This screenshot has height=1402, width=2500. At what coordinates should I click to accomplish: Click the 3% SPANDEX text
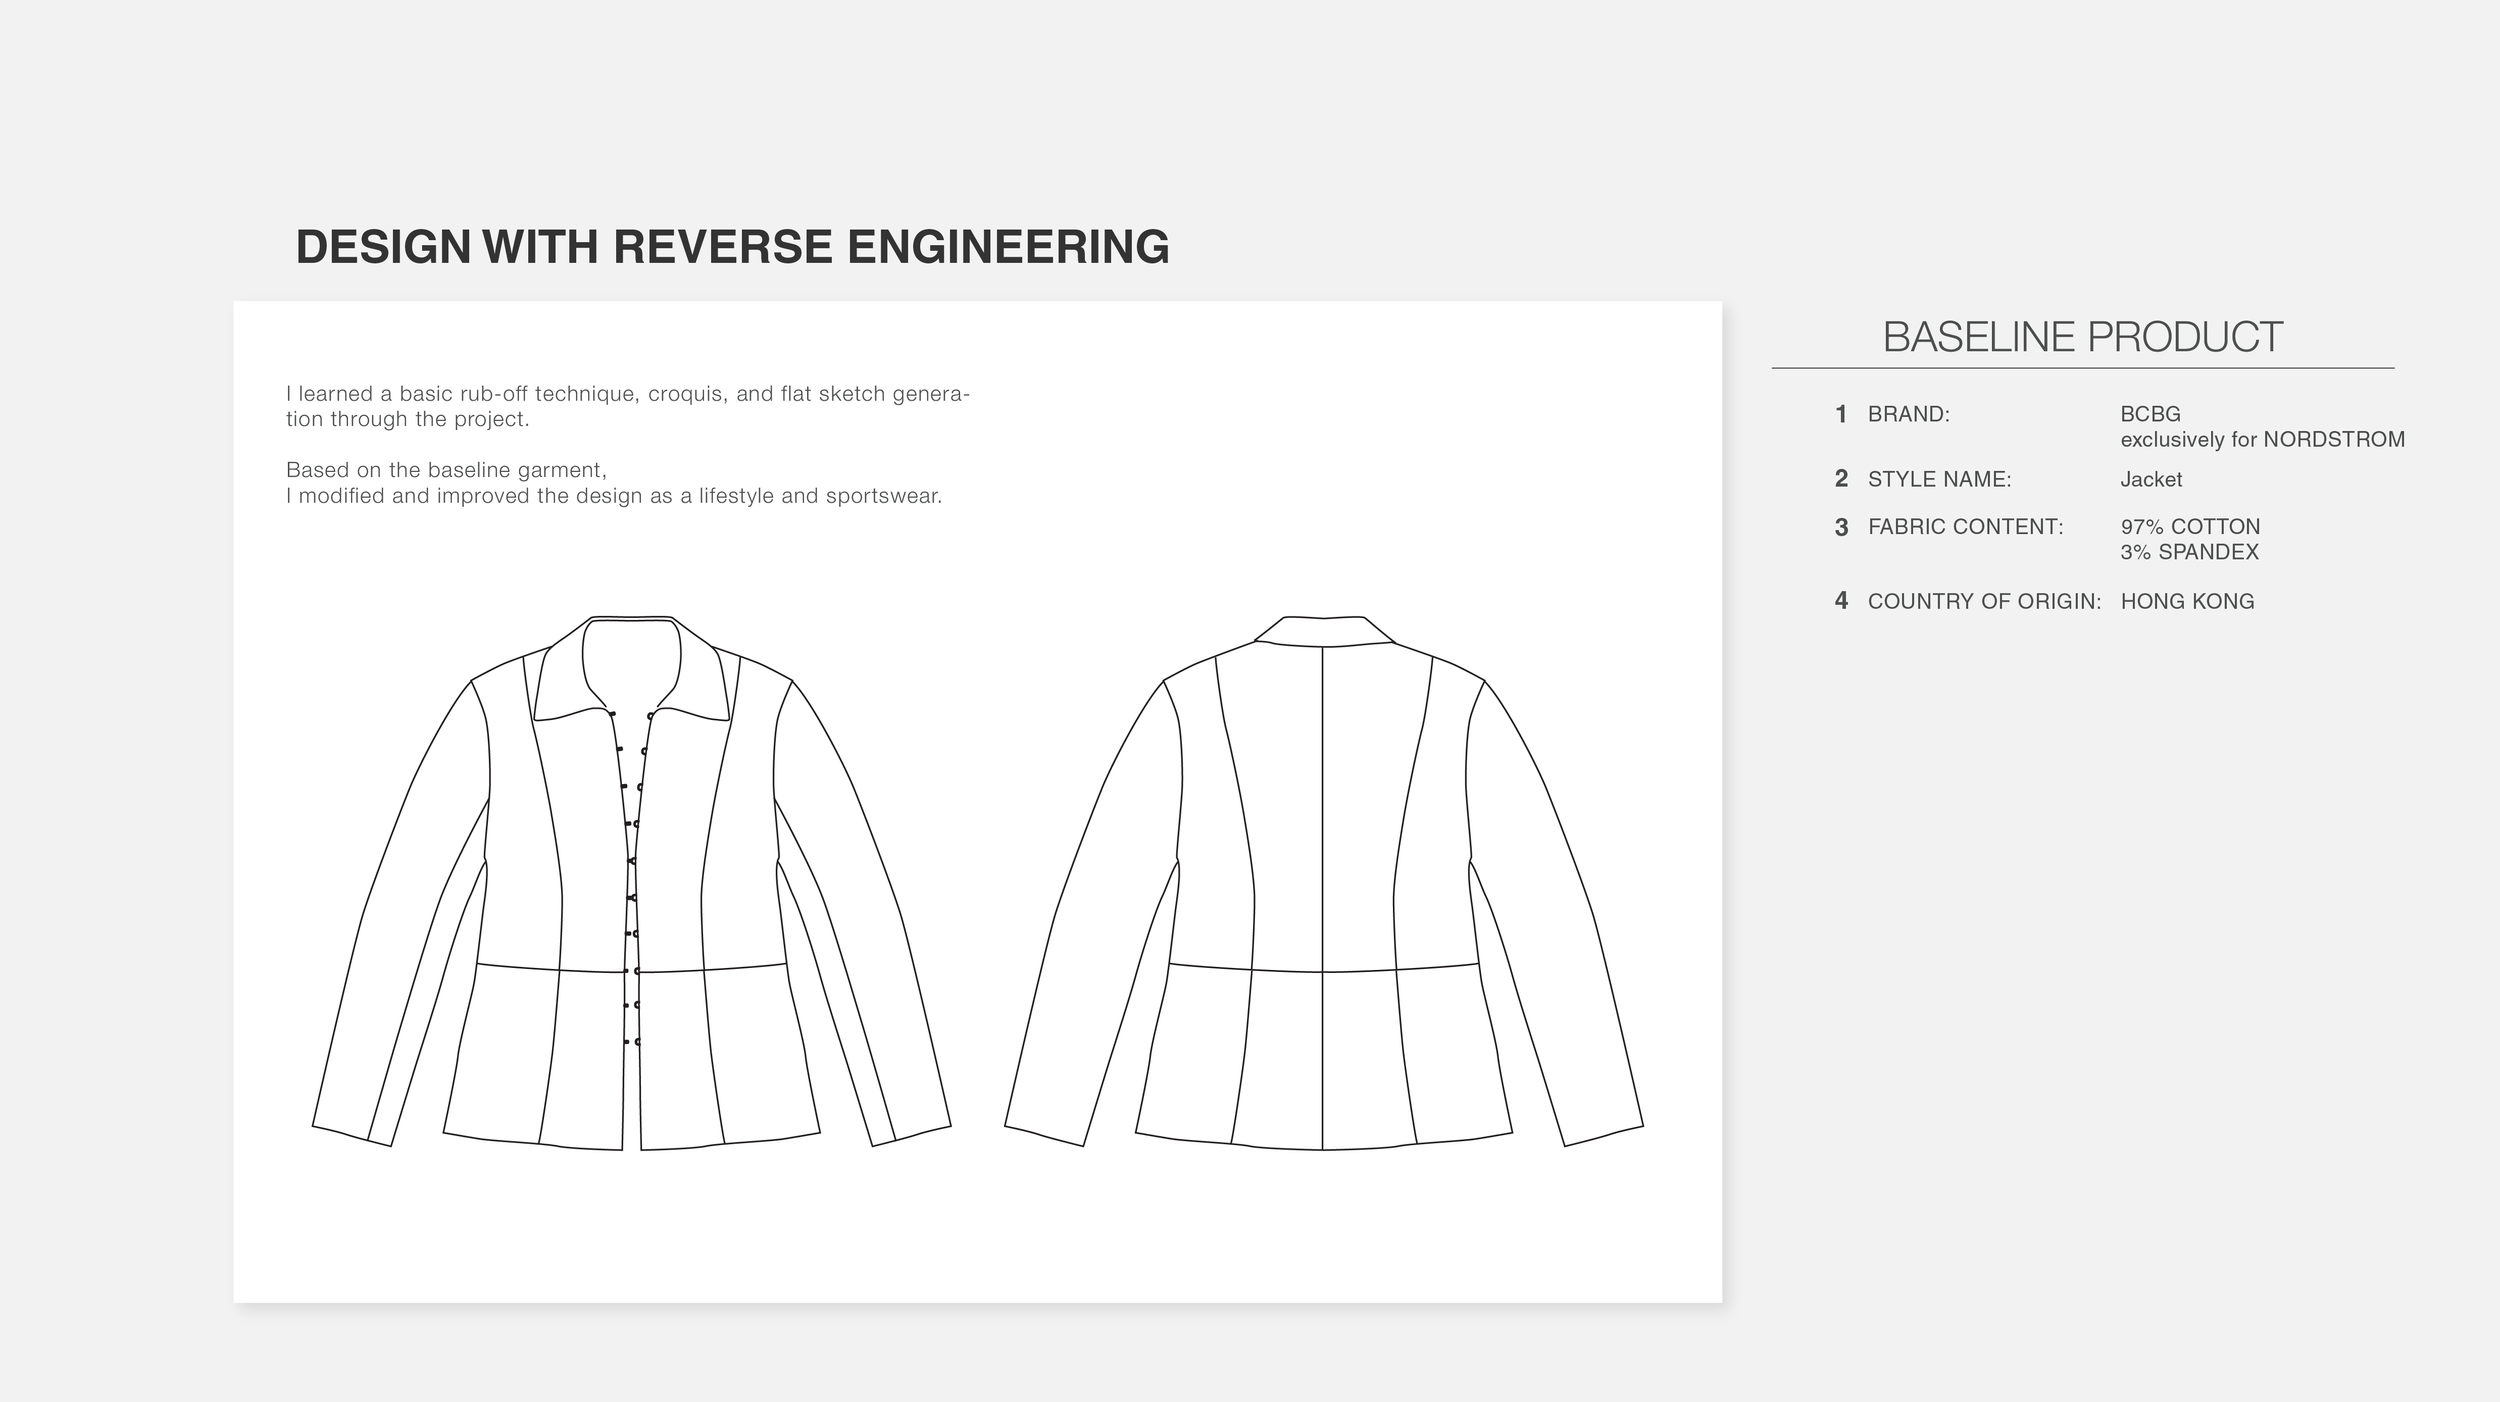tap(2189, 552)
